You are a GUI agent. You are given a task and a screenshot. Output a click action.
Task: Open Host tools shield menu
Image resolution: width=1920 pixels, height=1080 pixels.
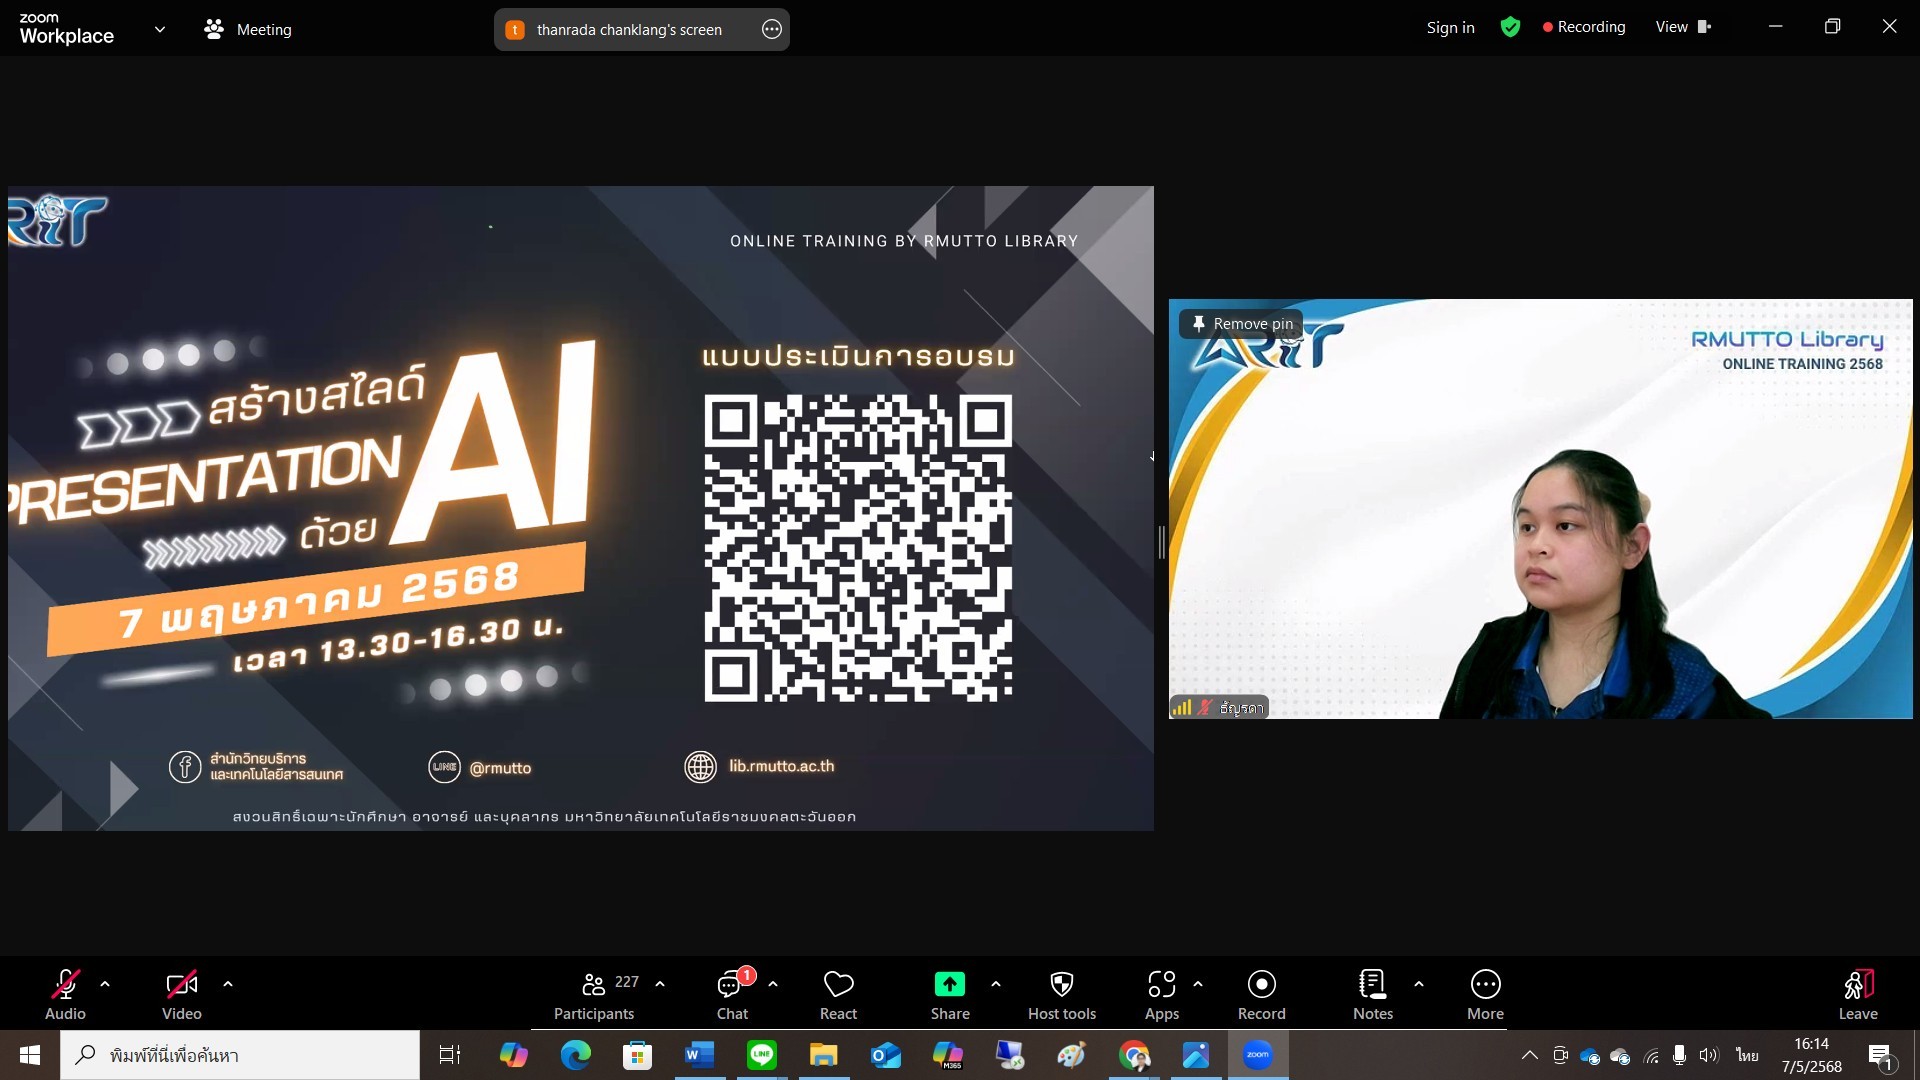1062,995
